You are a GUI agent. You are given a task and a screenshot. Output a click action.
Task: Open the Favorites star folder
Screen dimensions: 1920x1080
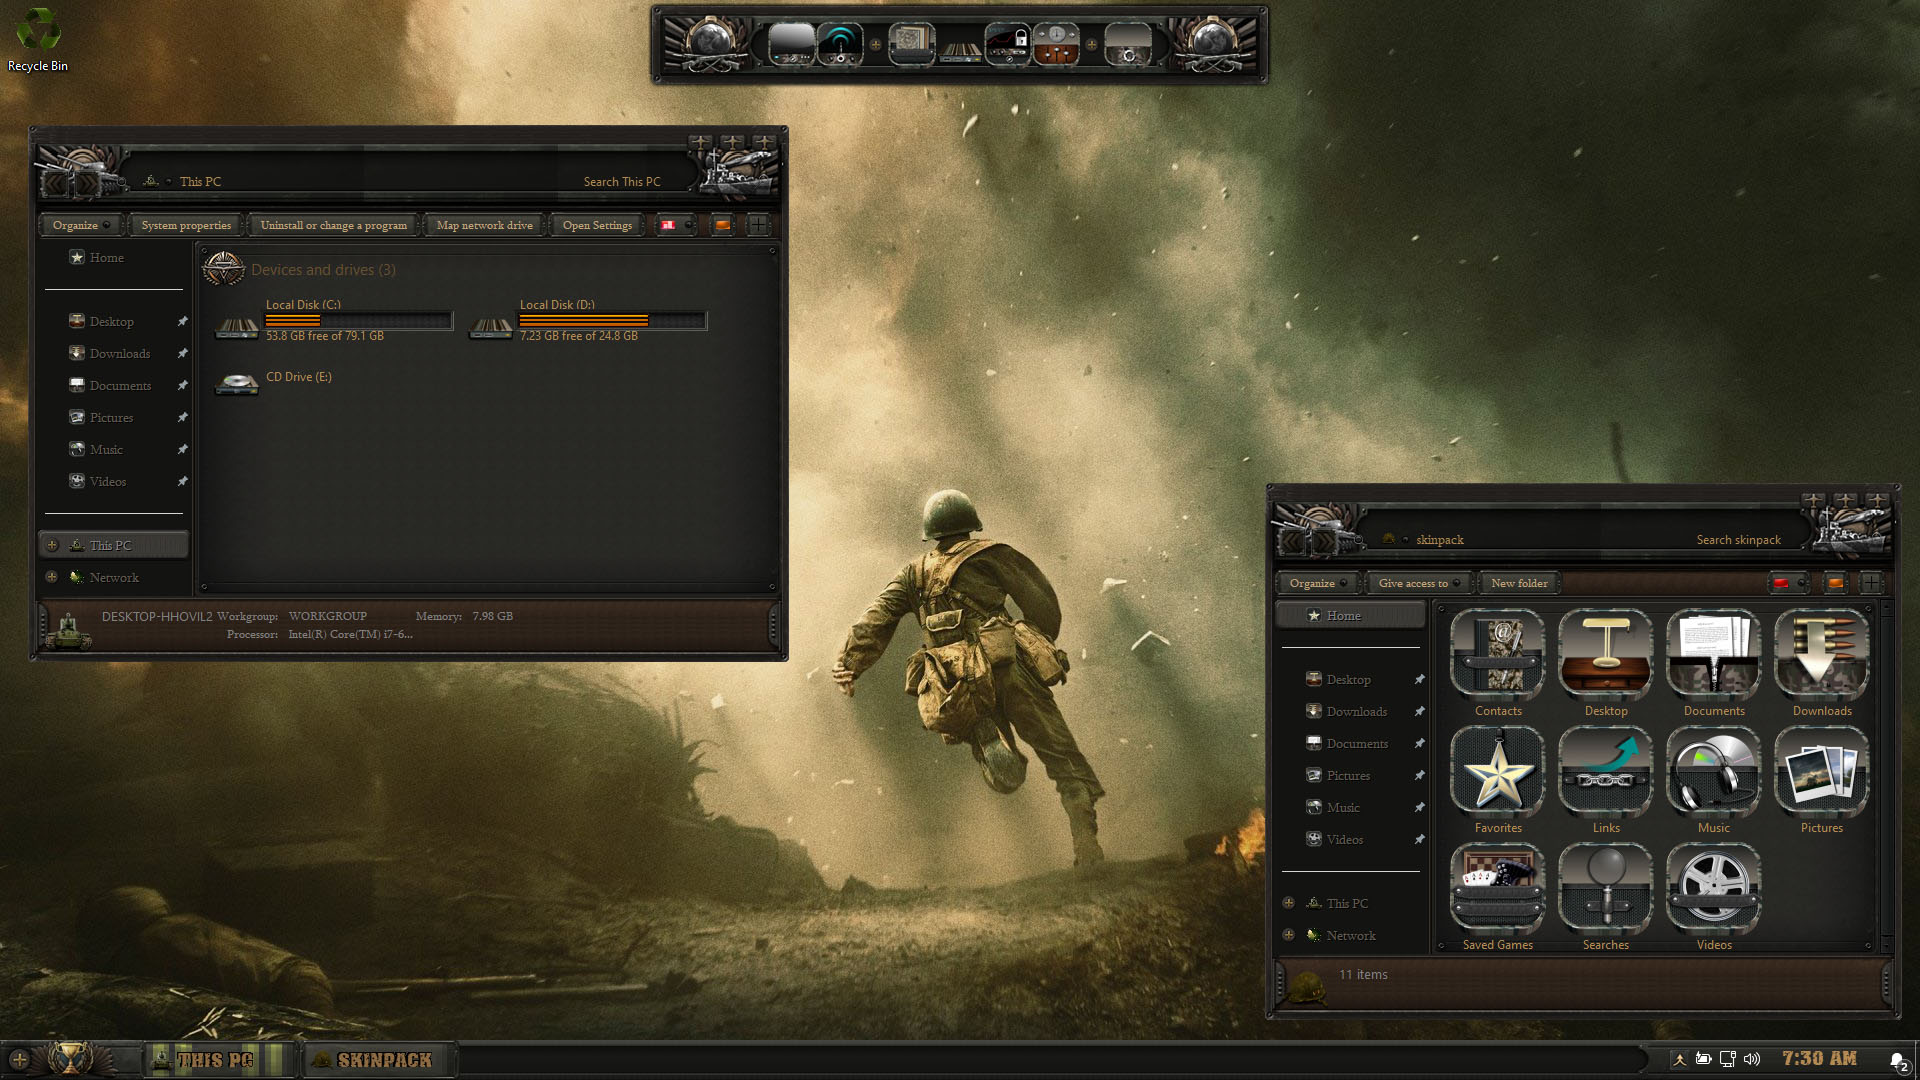coord(1497,770)
